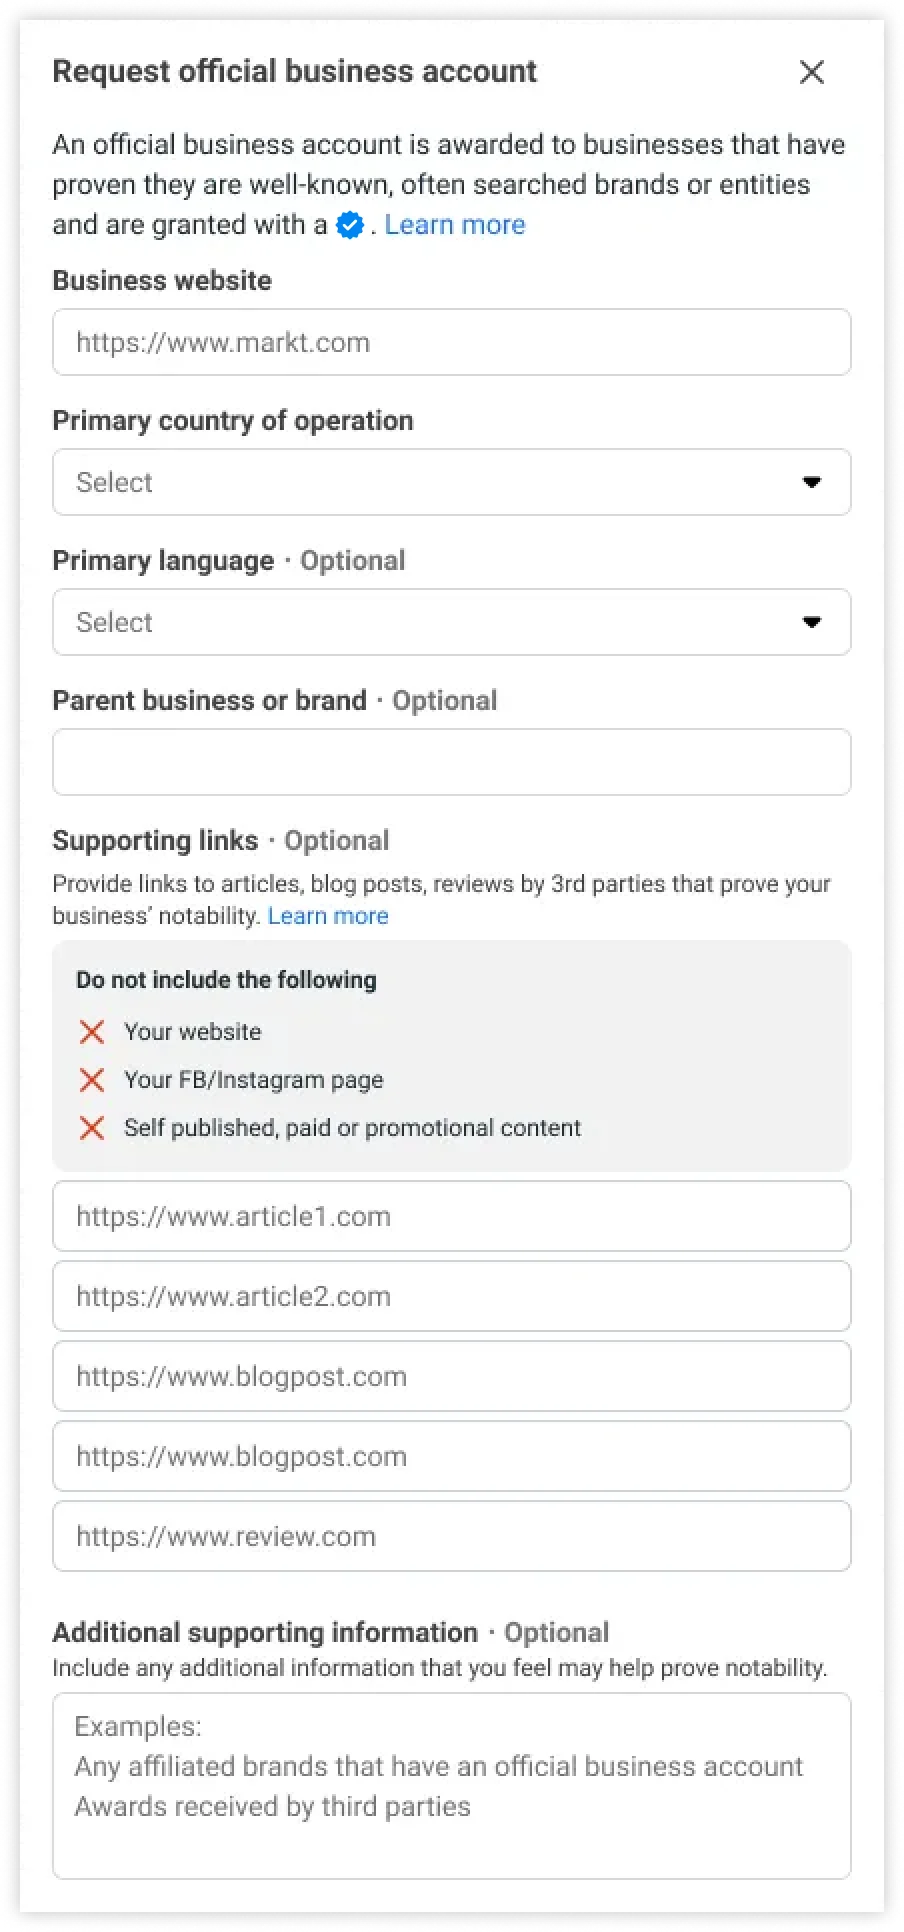The width and height of the screenshot is (904, 1932).
Task: Click the red X beside 'Self published, paid or promotional content'
Action: click(91, 1127)
